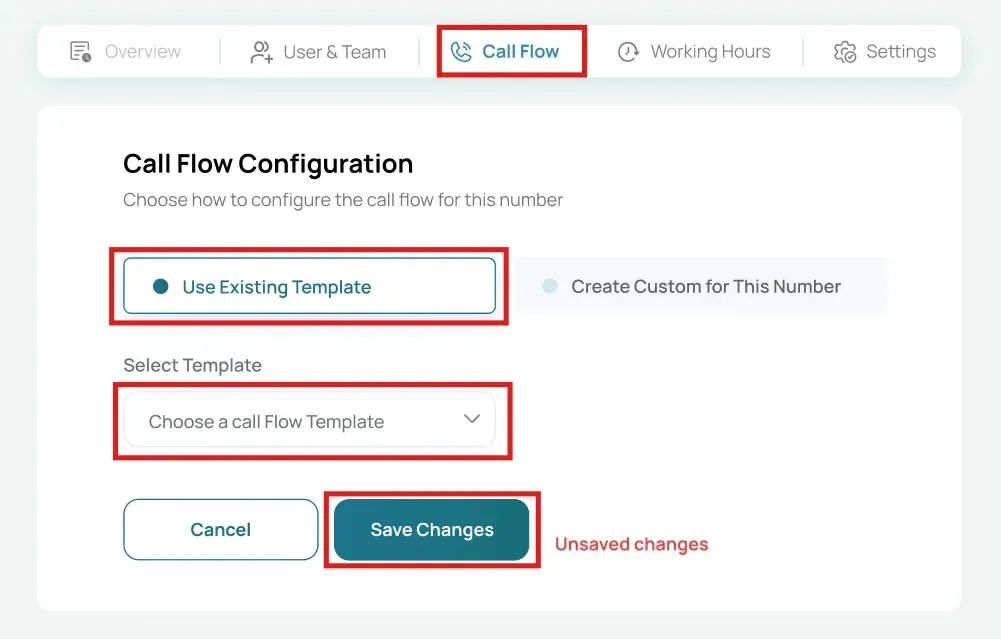Click the User & Team person icon

(261, 52)
